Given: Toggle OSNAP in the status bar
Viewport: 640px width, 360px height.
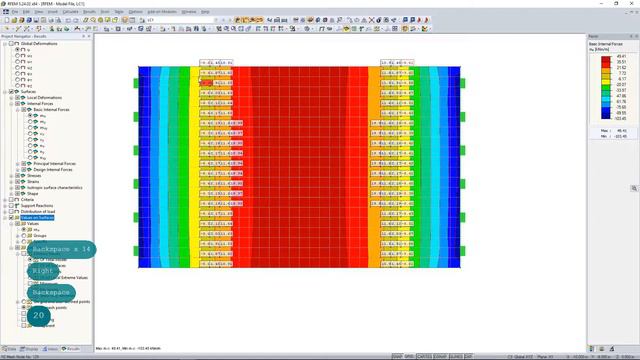Looking at the screenshot, I should coord(440,357).
